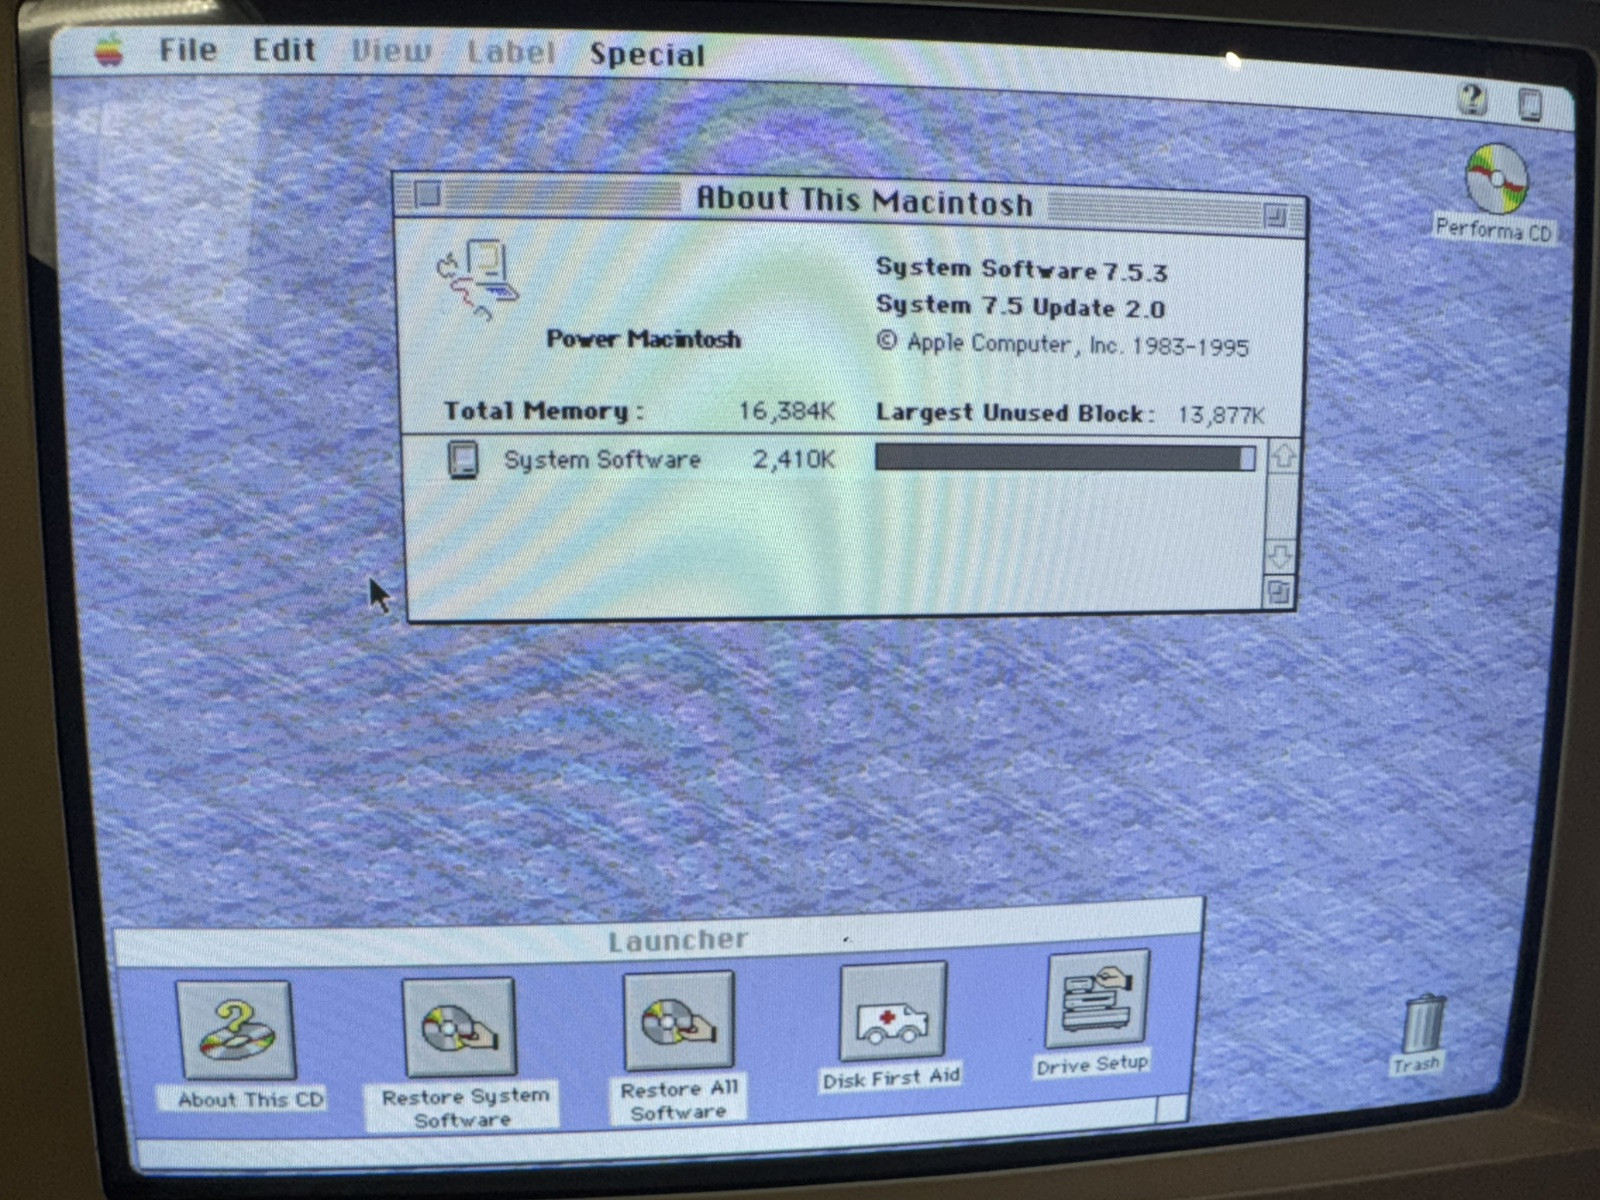The width and height of the screenshot is (1600, 1200).
Task: Click the "System Software 7.5.3" text
Action: click(1021, 270)
